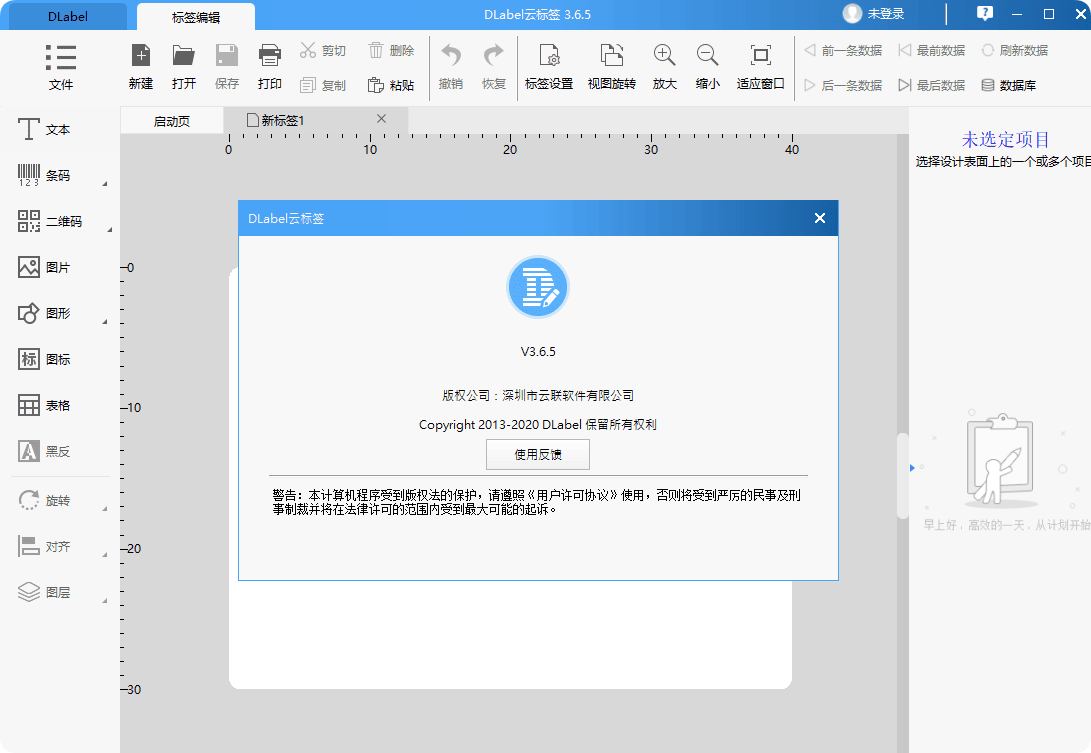Screen dimensions: 1091x753
Task: Open the 数据库 database
Action: coord(1008,85)
